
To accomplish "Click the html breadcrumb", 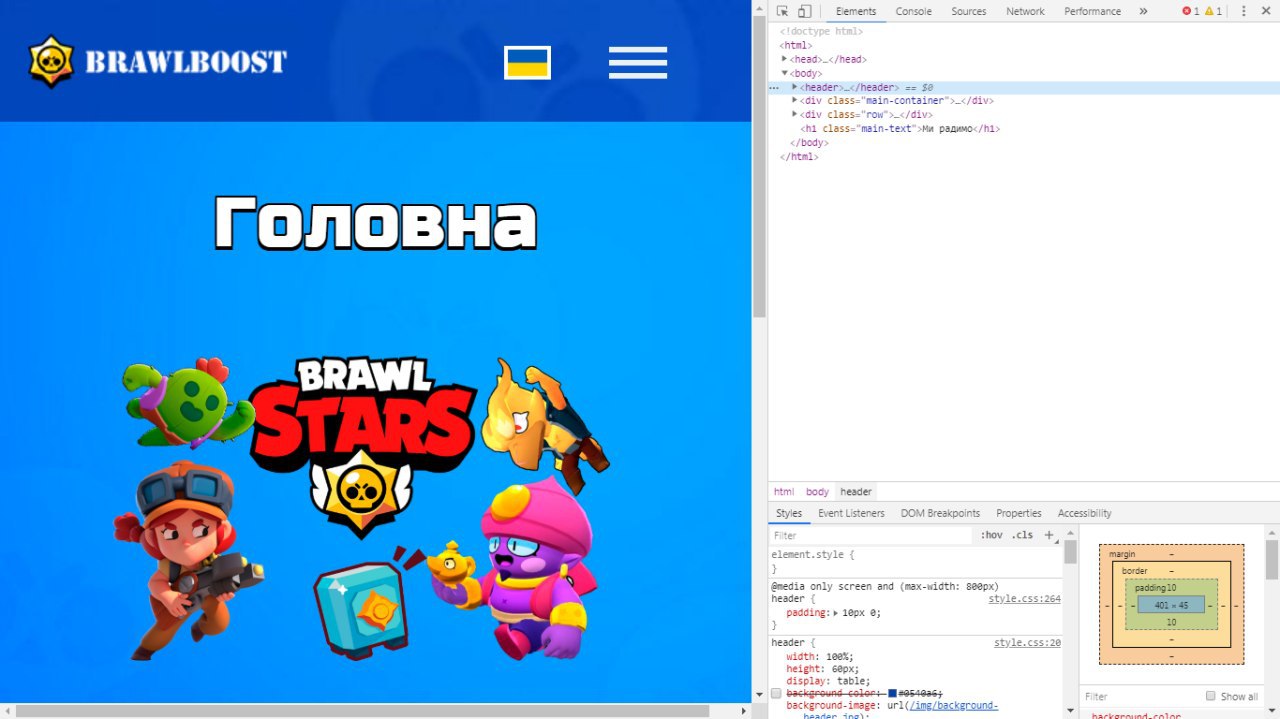I will [783, 492].
